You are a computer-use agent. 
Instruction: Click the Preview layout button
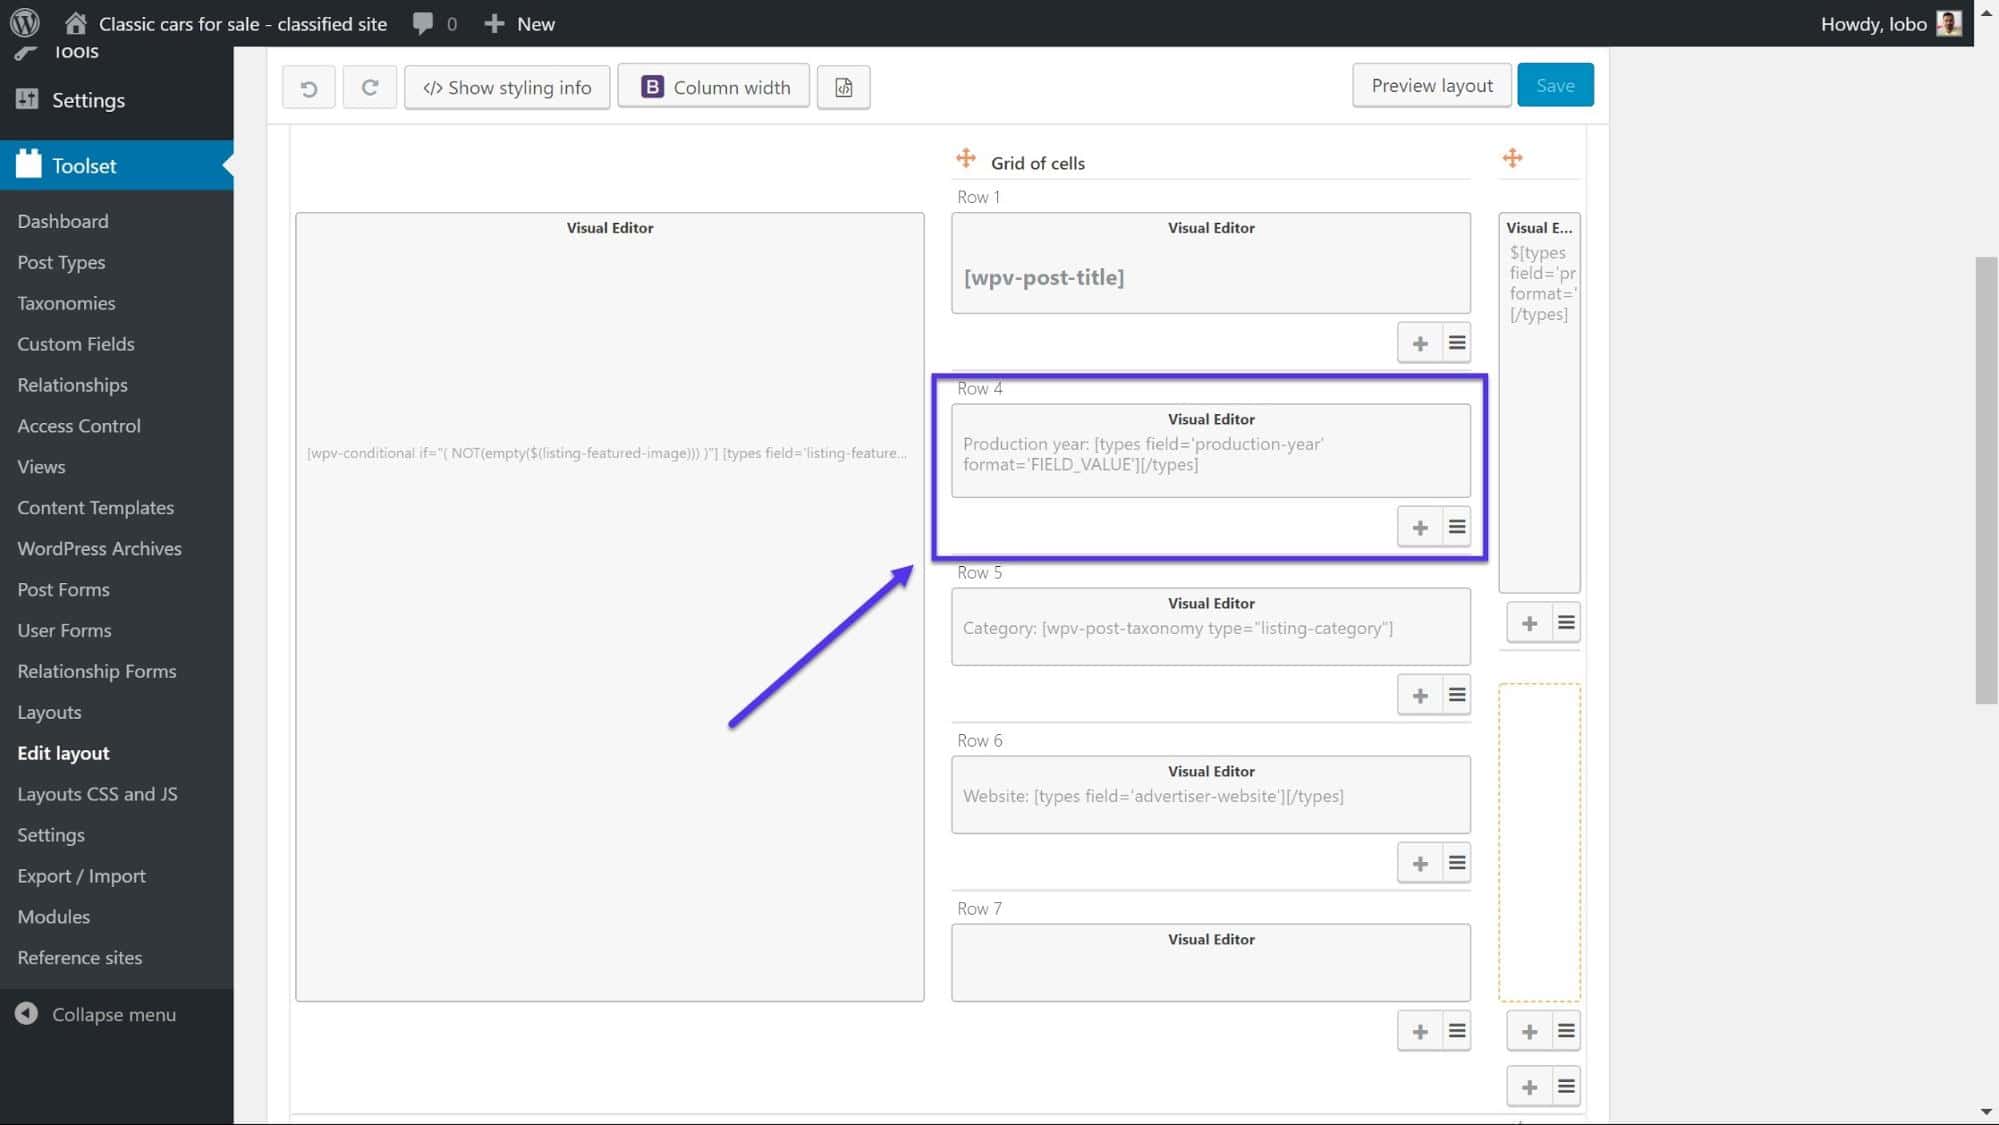click(x=1431, y=85)
